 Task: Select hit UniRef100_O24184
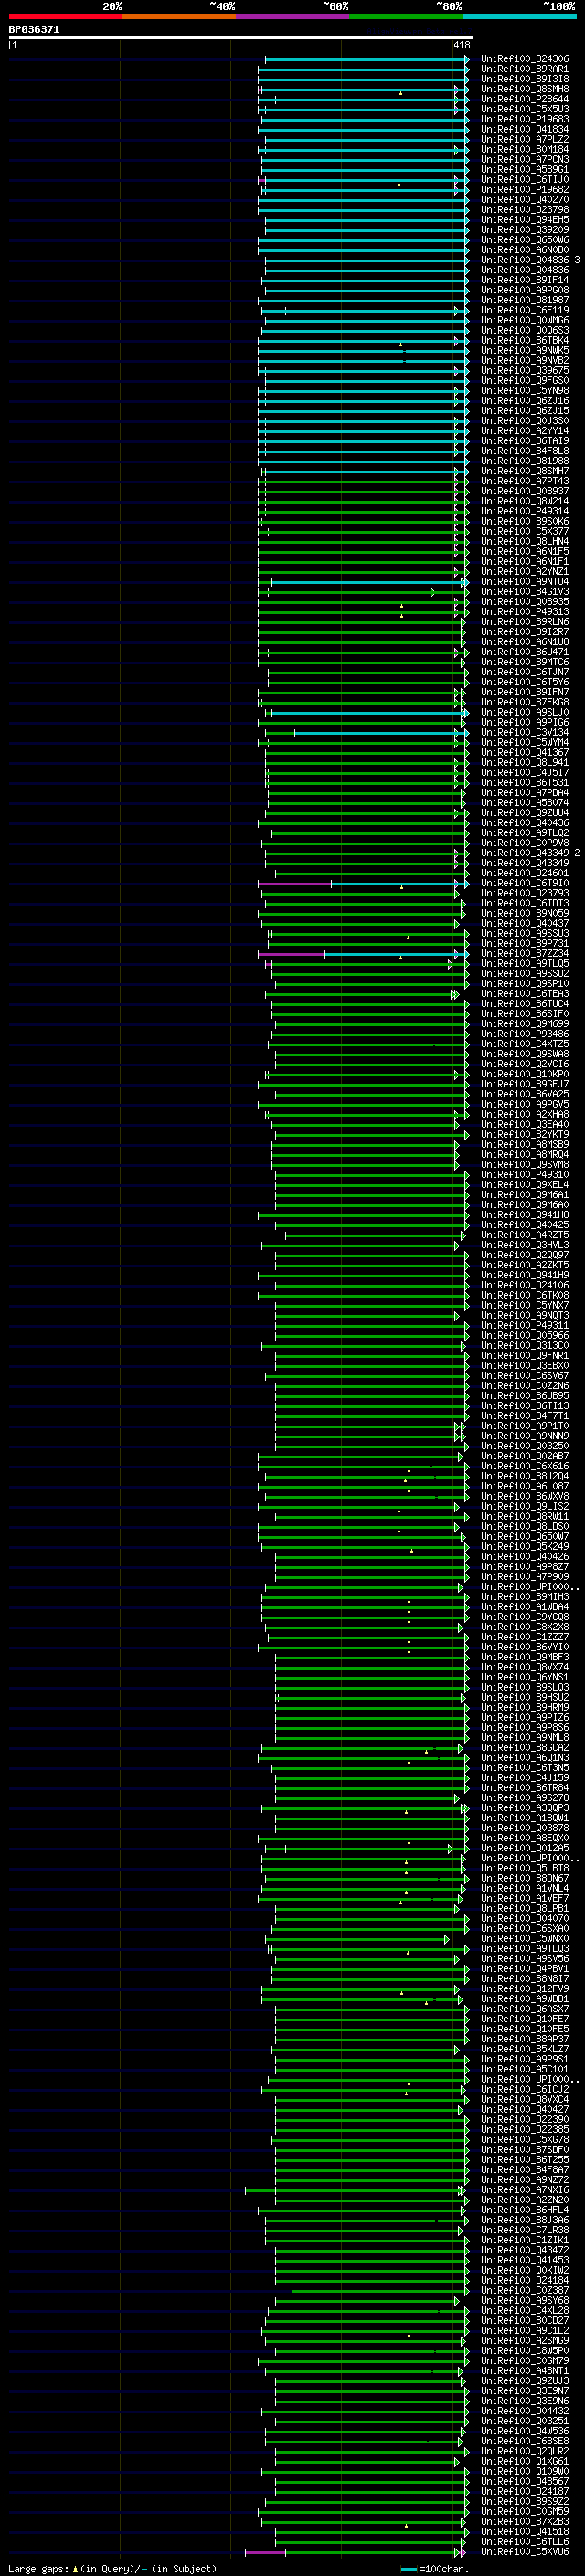(x=524, y=2280)
